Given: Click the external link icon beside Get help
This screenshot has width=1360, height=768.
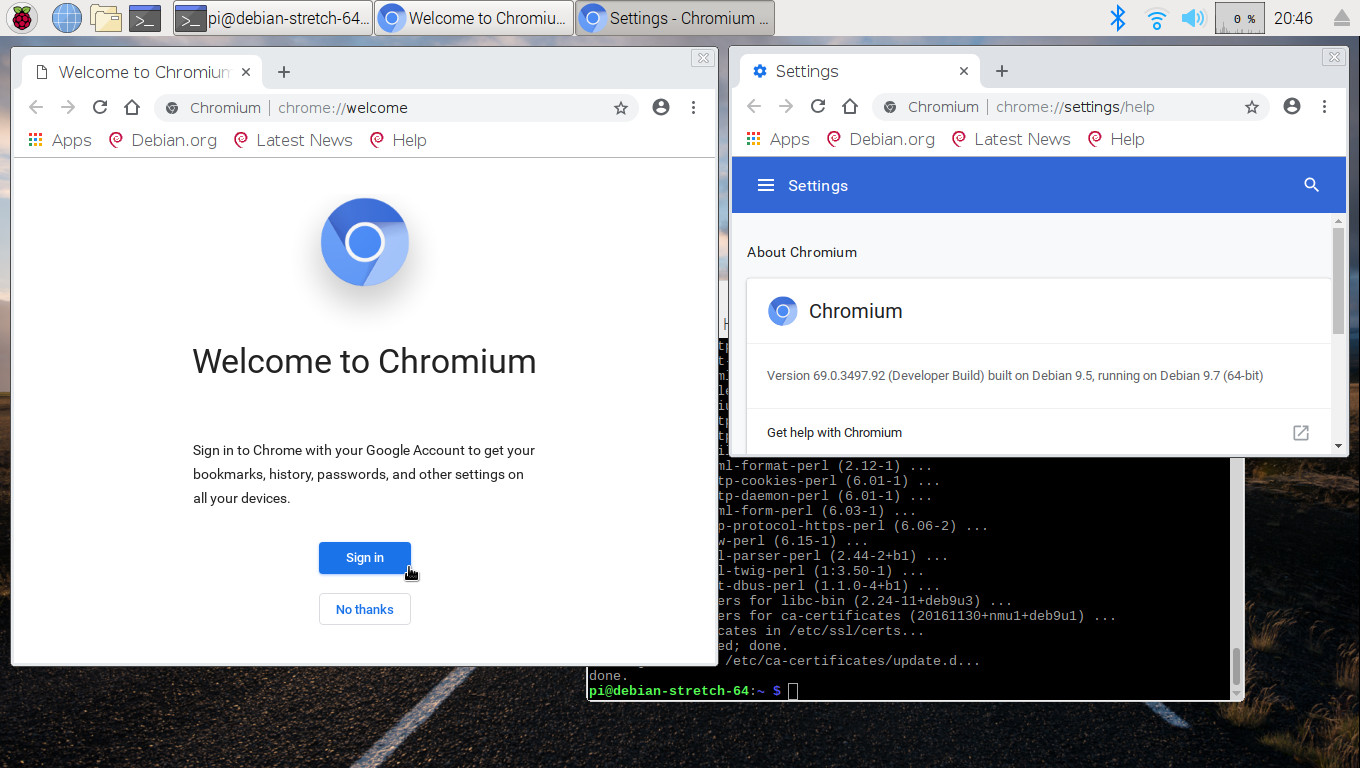Looking at the screenshot, I should pos(1301,432).
